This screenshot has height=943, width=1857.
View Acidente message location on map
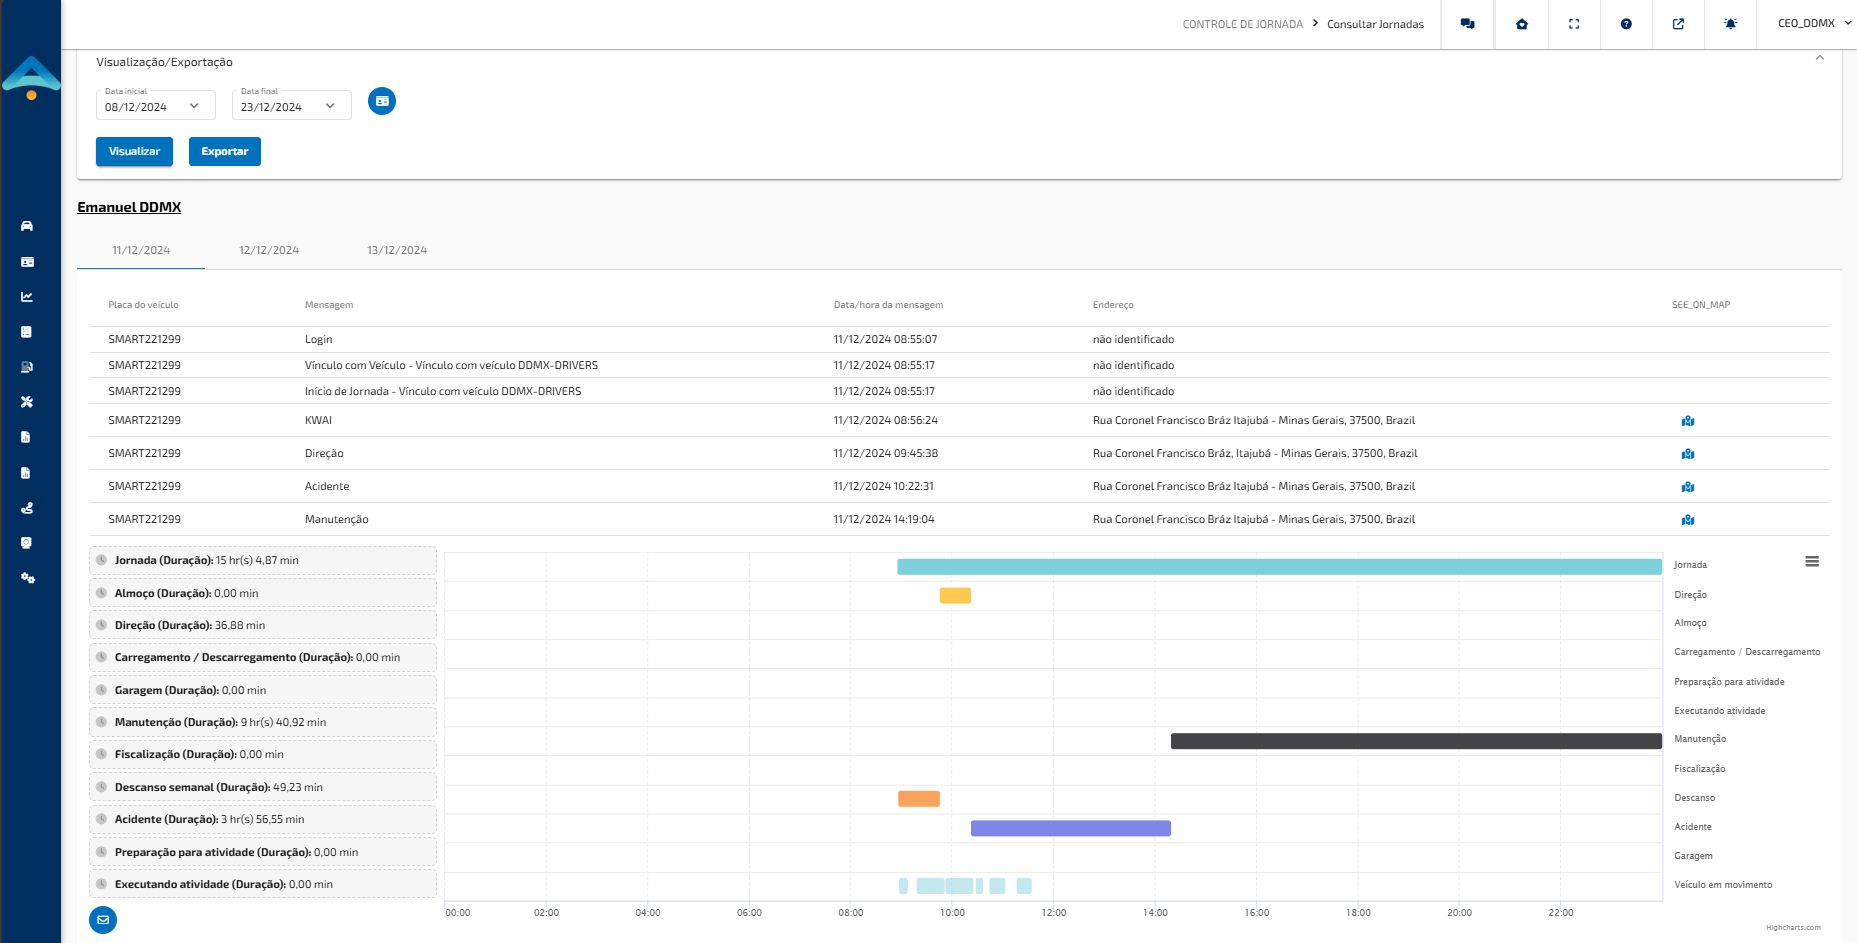(x=1688, y=487)
